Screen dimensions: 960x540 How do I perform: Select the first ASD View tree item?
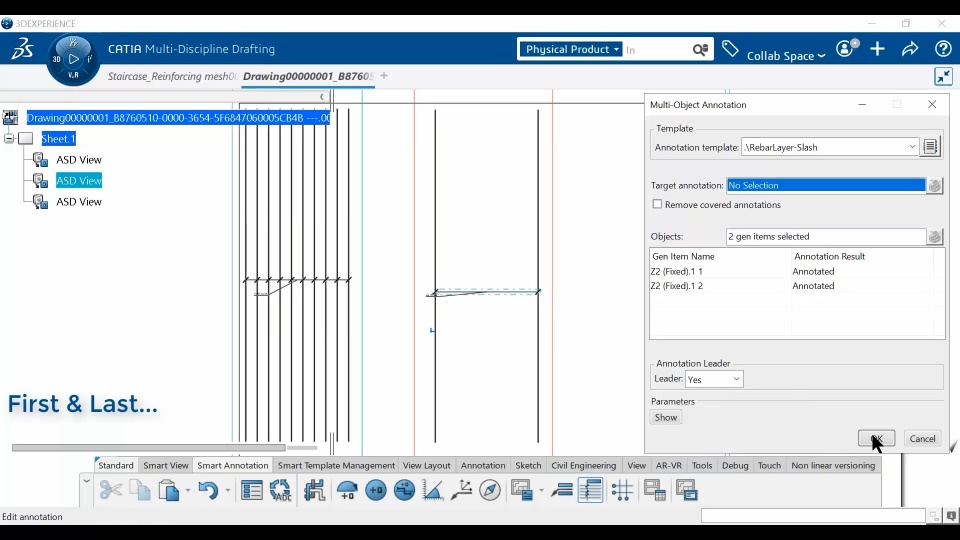[79, 160]
